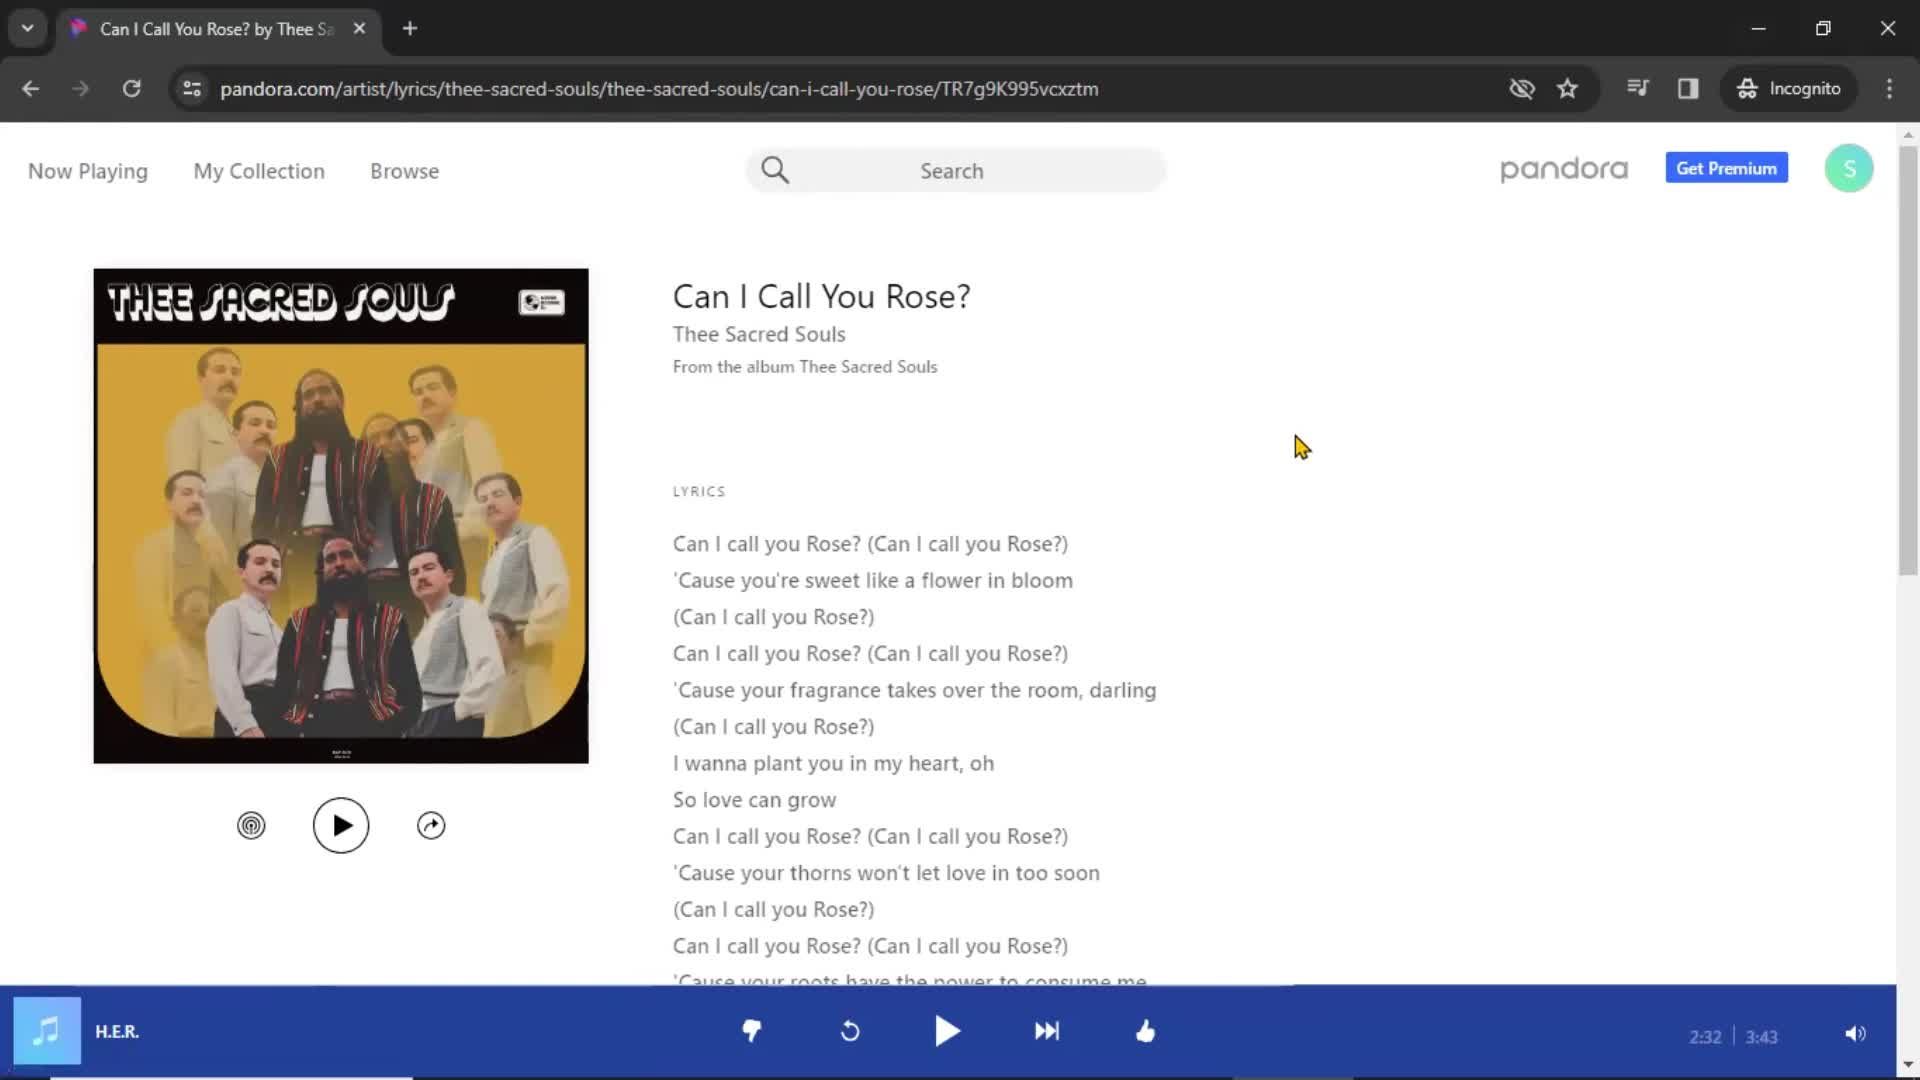
Task: Click the replay/repeat icon
Action: 849,1031
